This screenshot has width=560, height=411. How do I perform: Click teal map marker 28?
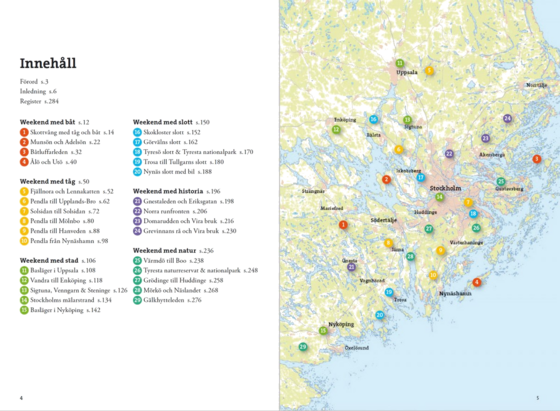(411, 256)
